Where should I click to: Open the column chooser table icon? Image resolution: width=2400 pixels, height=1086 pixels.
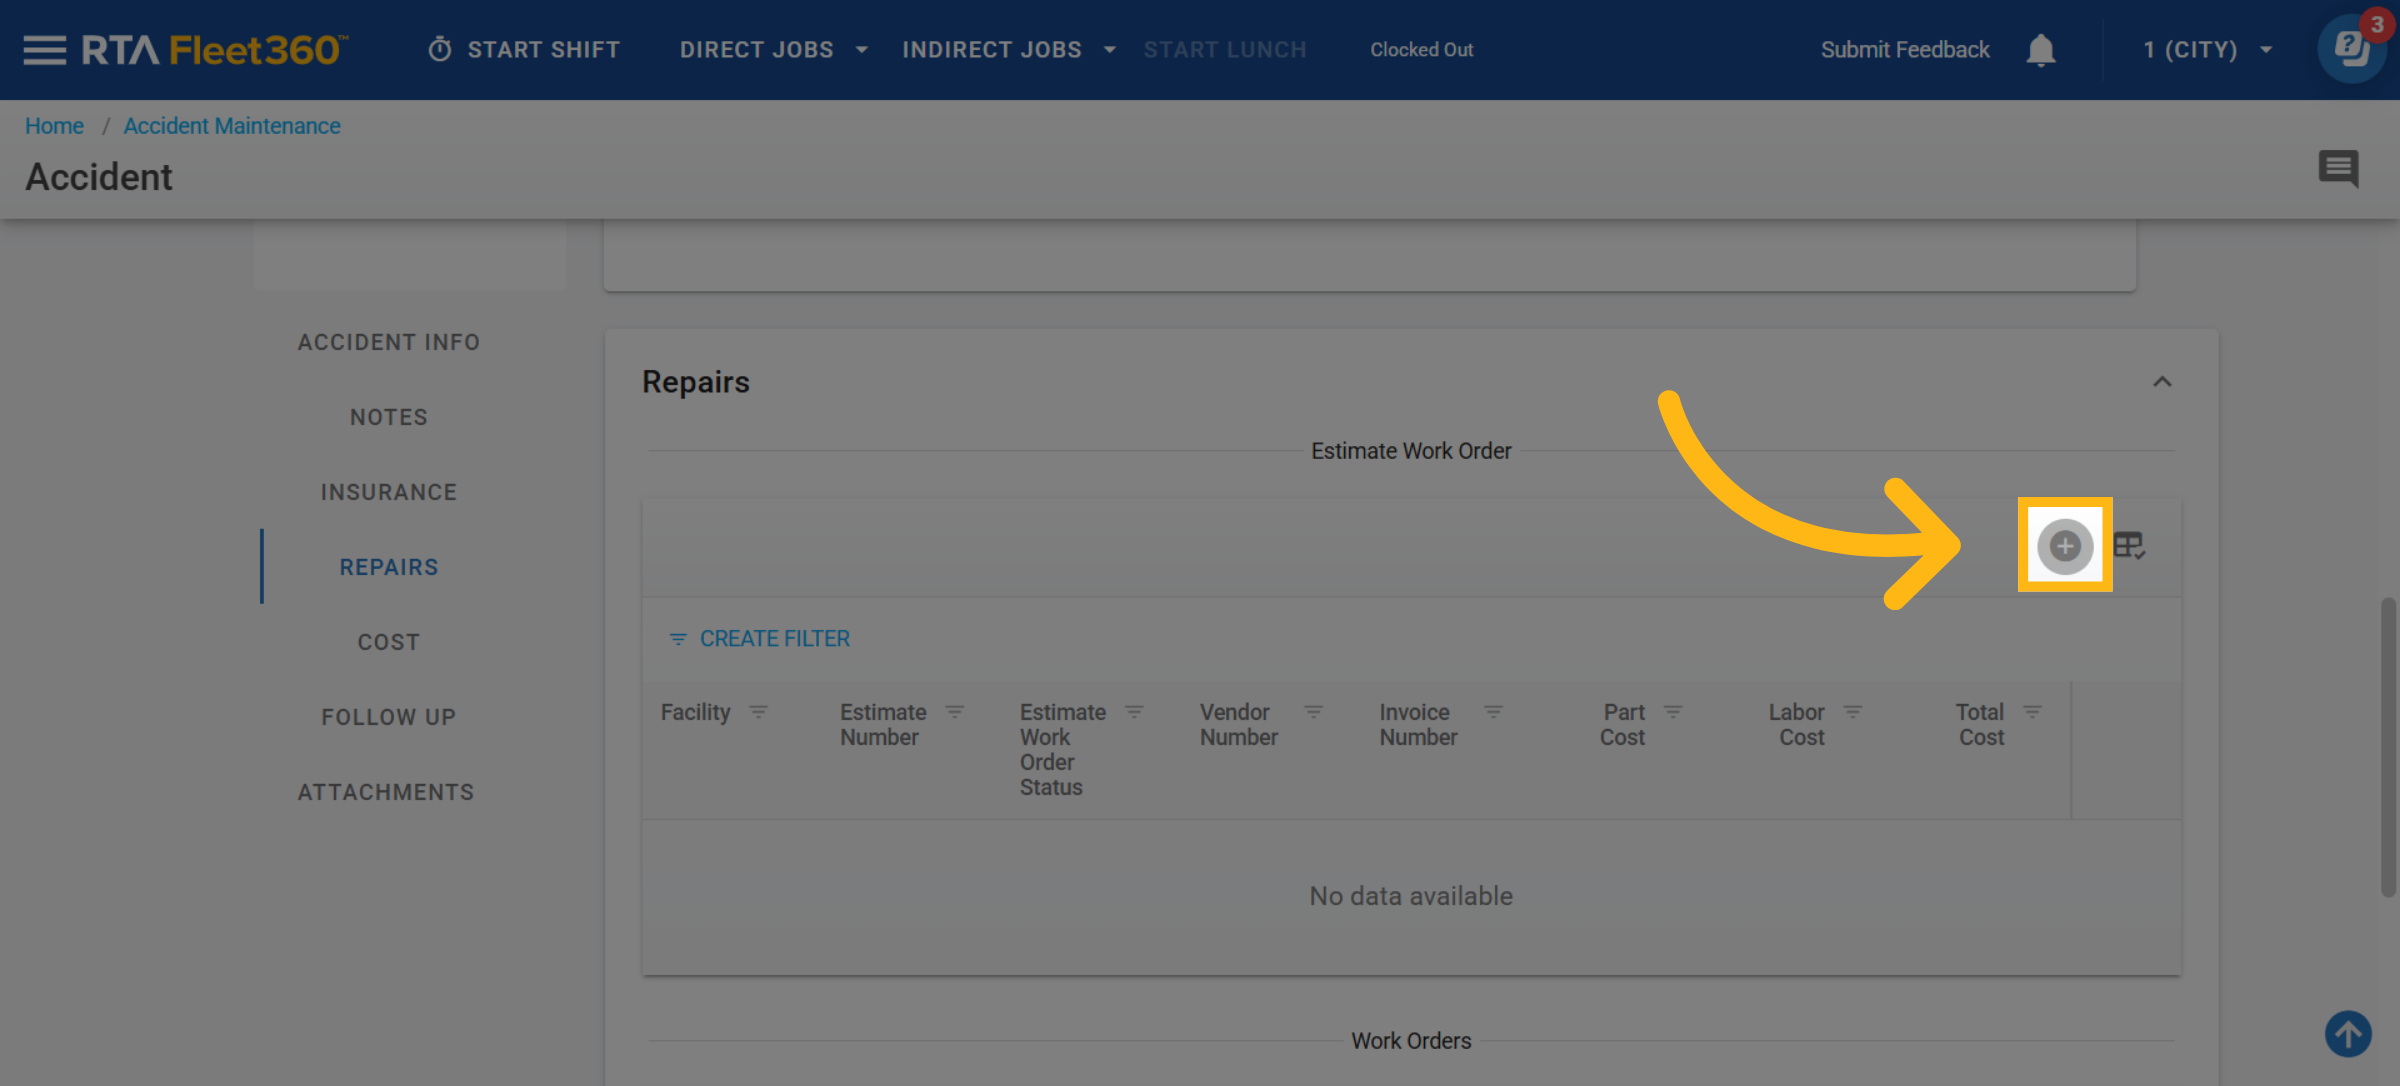pyautogui.click(x=2128, y=546)
